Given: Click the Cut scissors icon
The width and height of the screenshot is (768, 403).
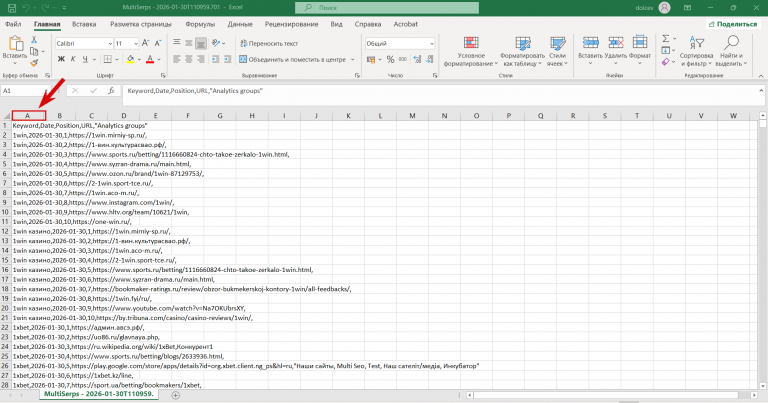Looking at the screenshot, I should [34, 40].
